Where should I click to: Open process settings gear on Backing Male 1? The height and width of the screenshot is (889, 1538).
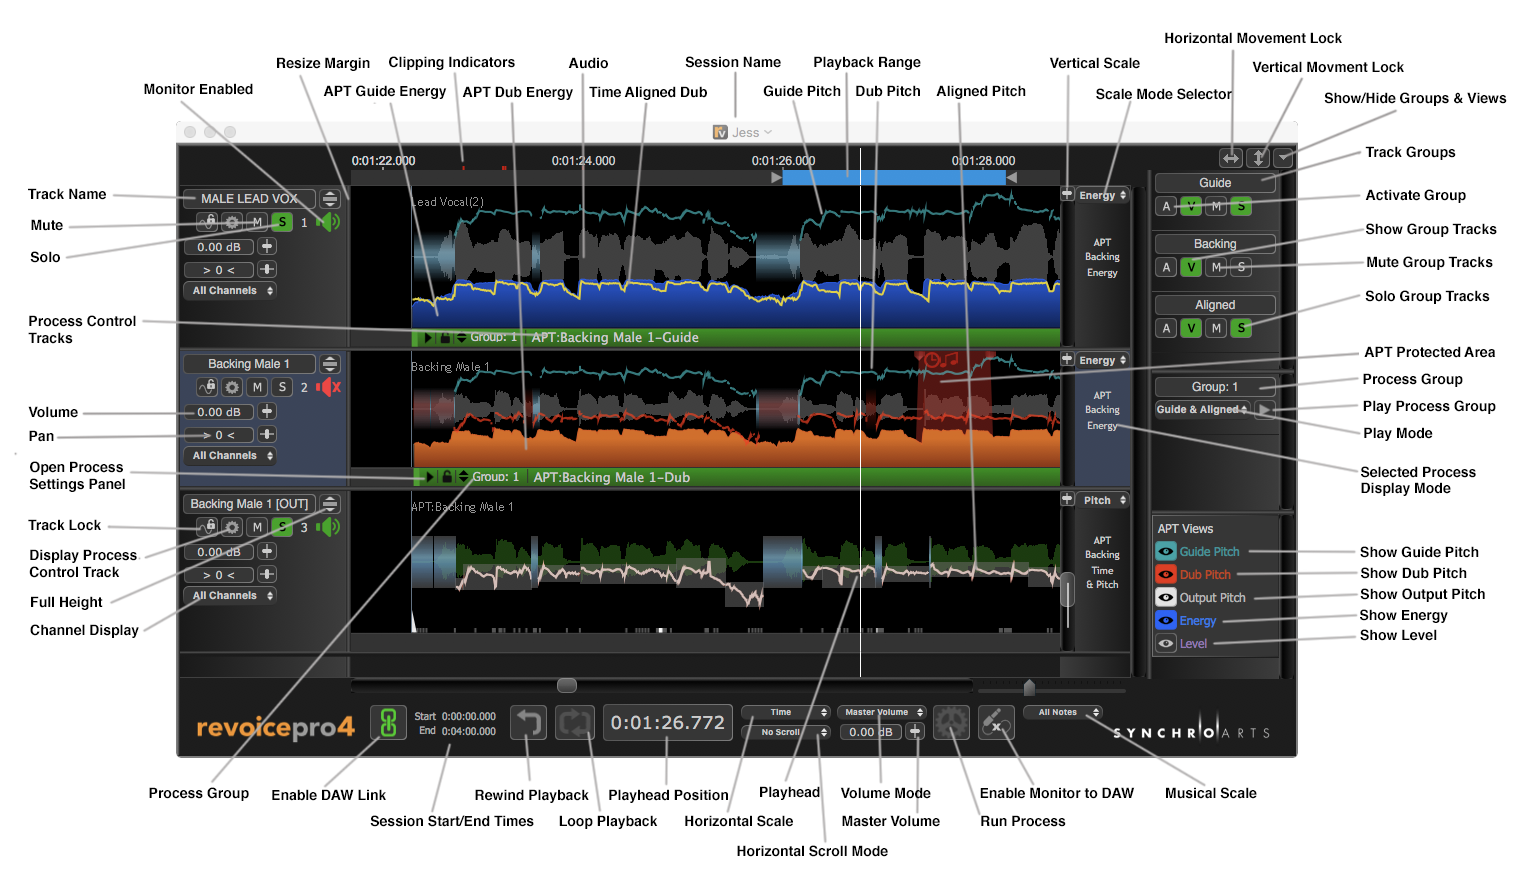coord(232,387)
